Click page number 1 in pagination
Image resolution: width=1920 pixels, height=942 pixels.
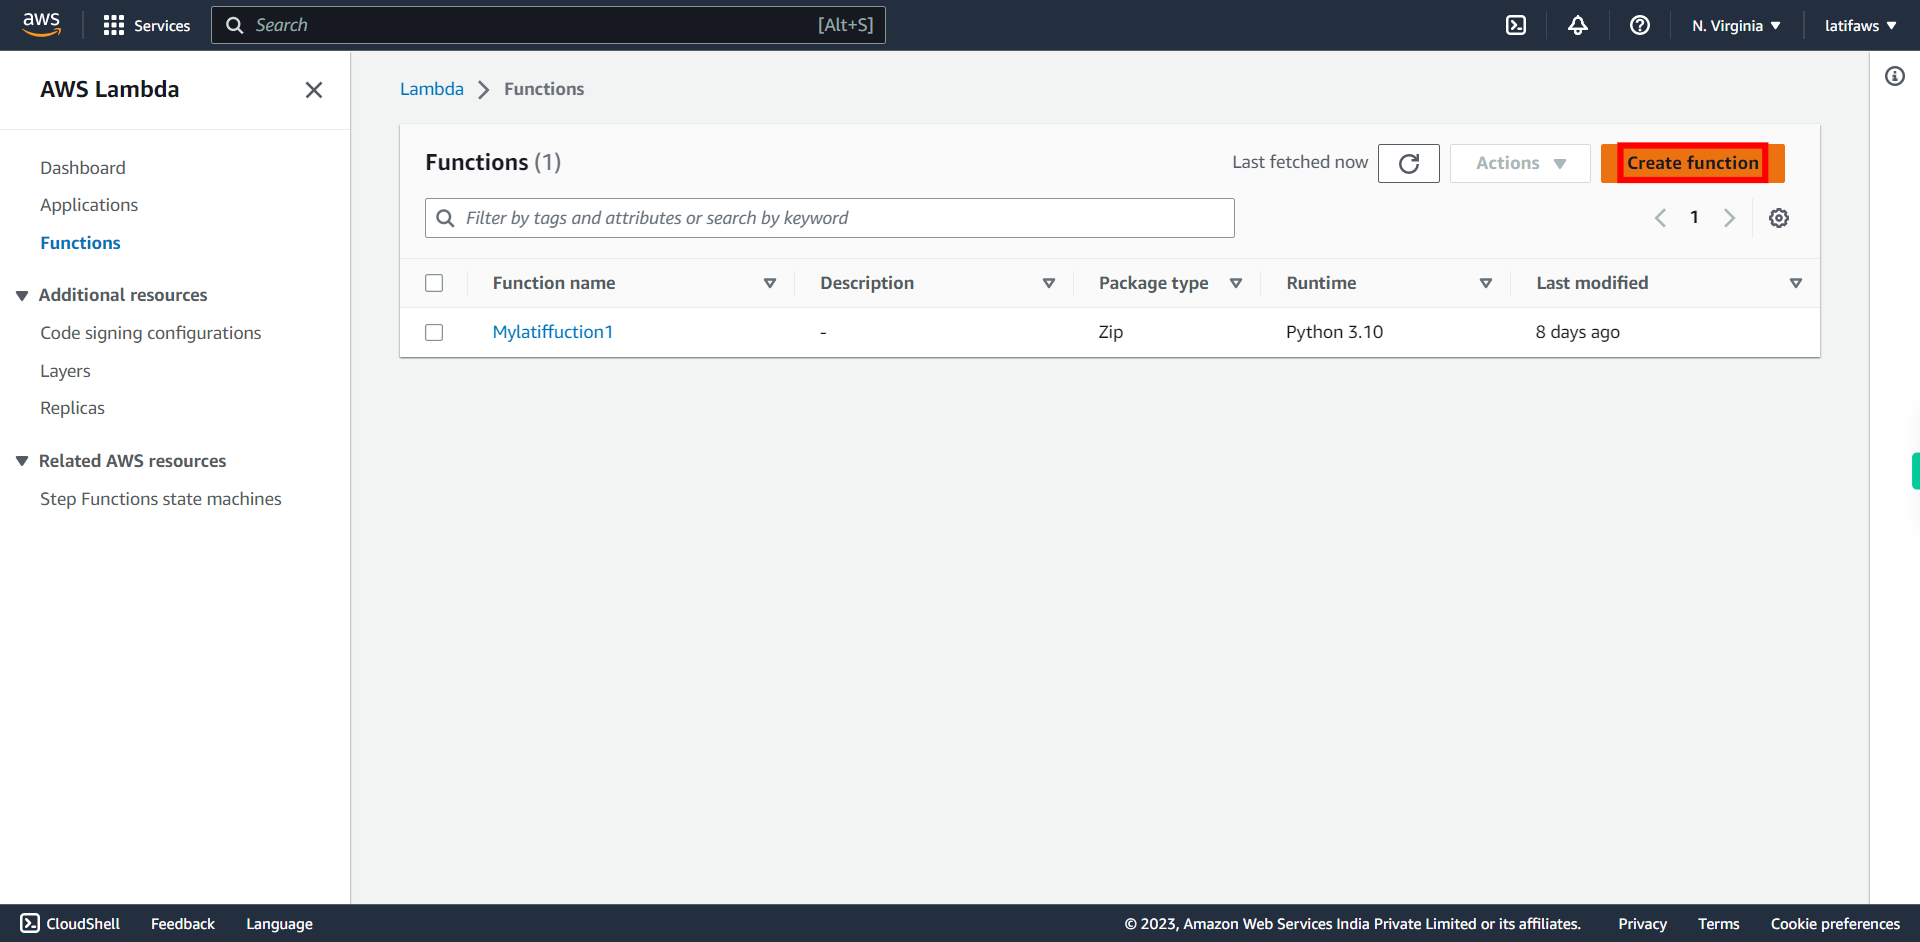[1694, 217]
